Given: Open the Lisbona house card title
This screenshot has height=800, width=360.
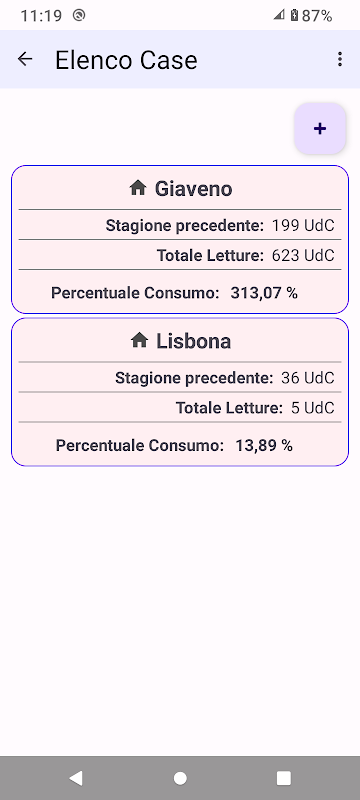Looking at the screenshot, I should click(x=194, y=341).
